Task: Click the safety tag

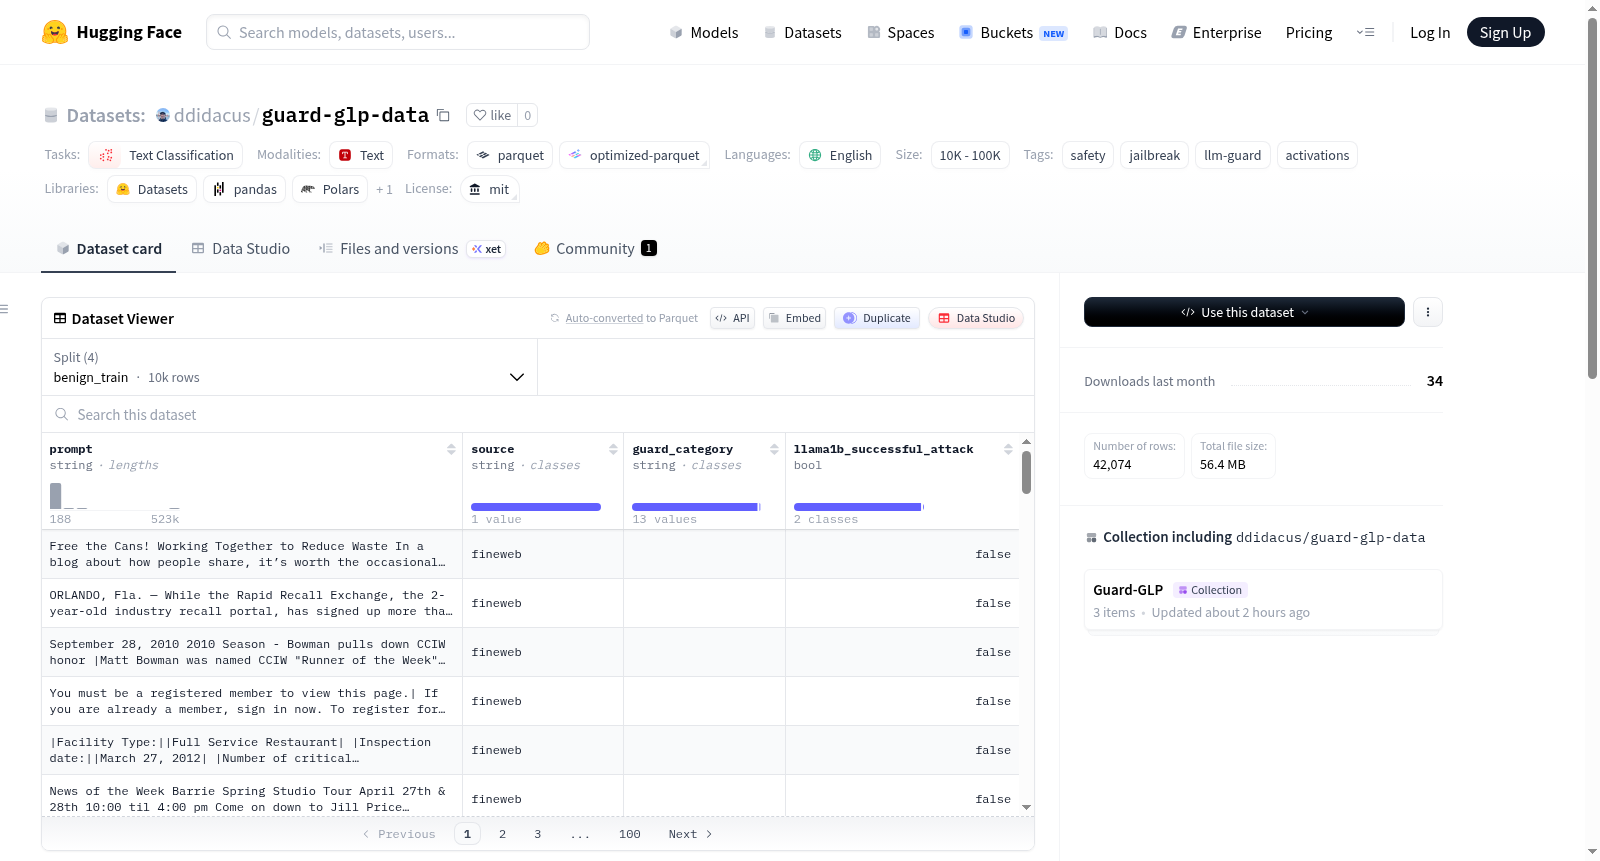Action: [x=1088, y=155]
